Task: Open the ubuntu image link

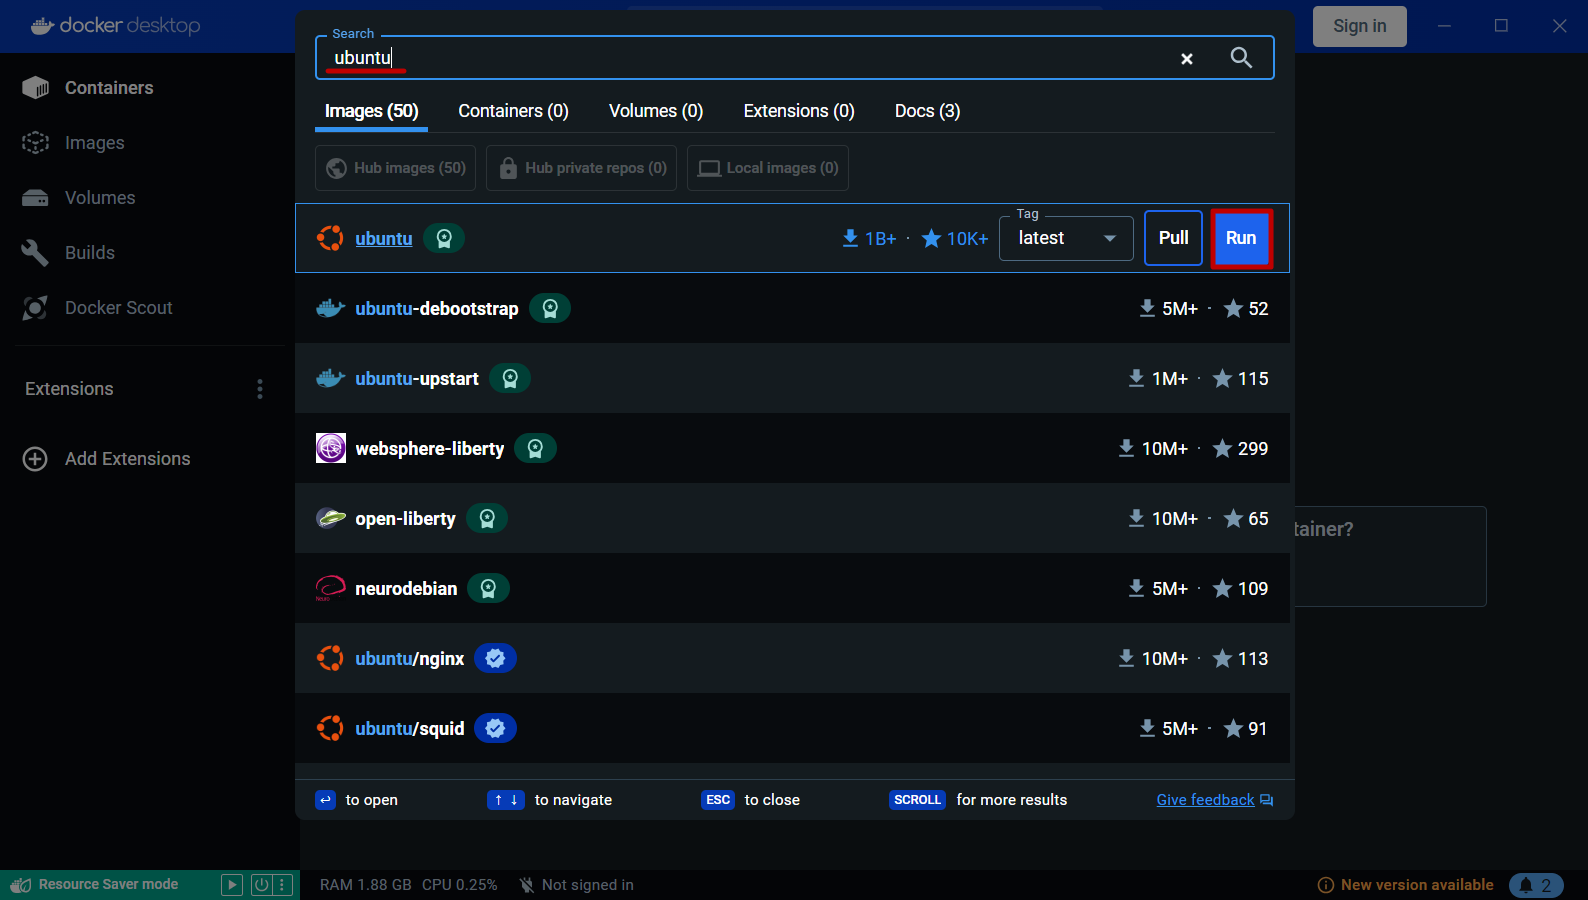Action: pos(383,238)
